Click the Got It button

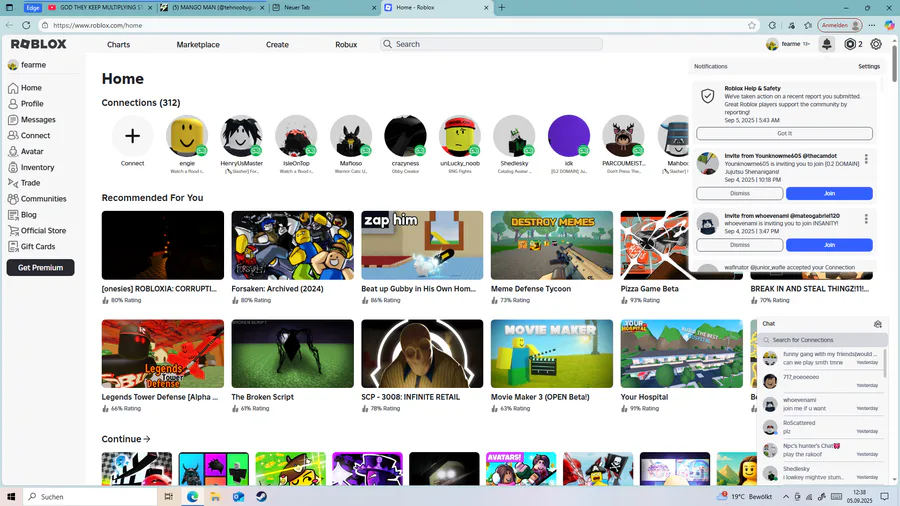(x=785, y=134)
